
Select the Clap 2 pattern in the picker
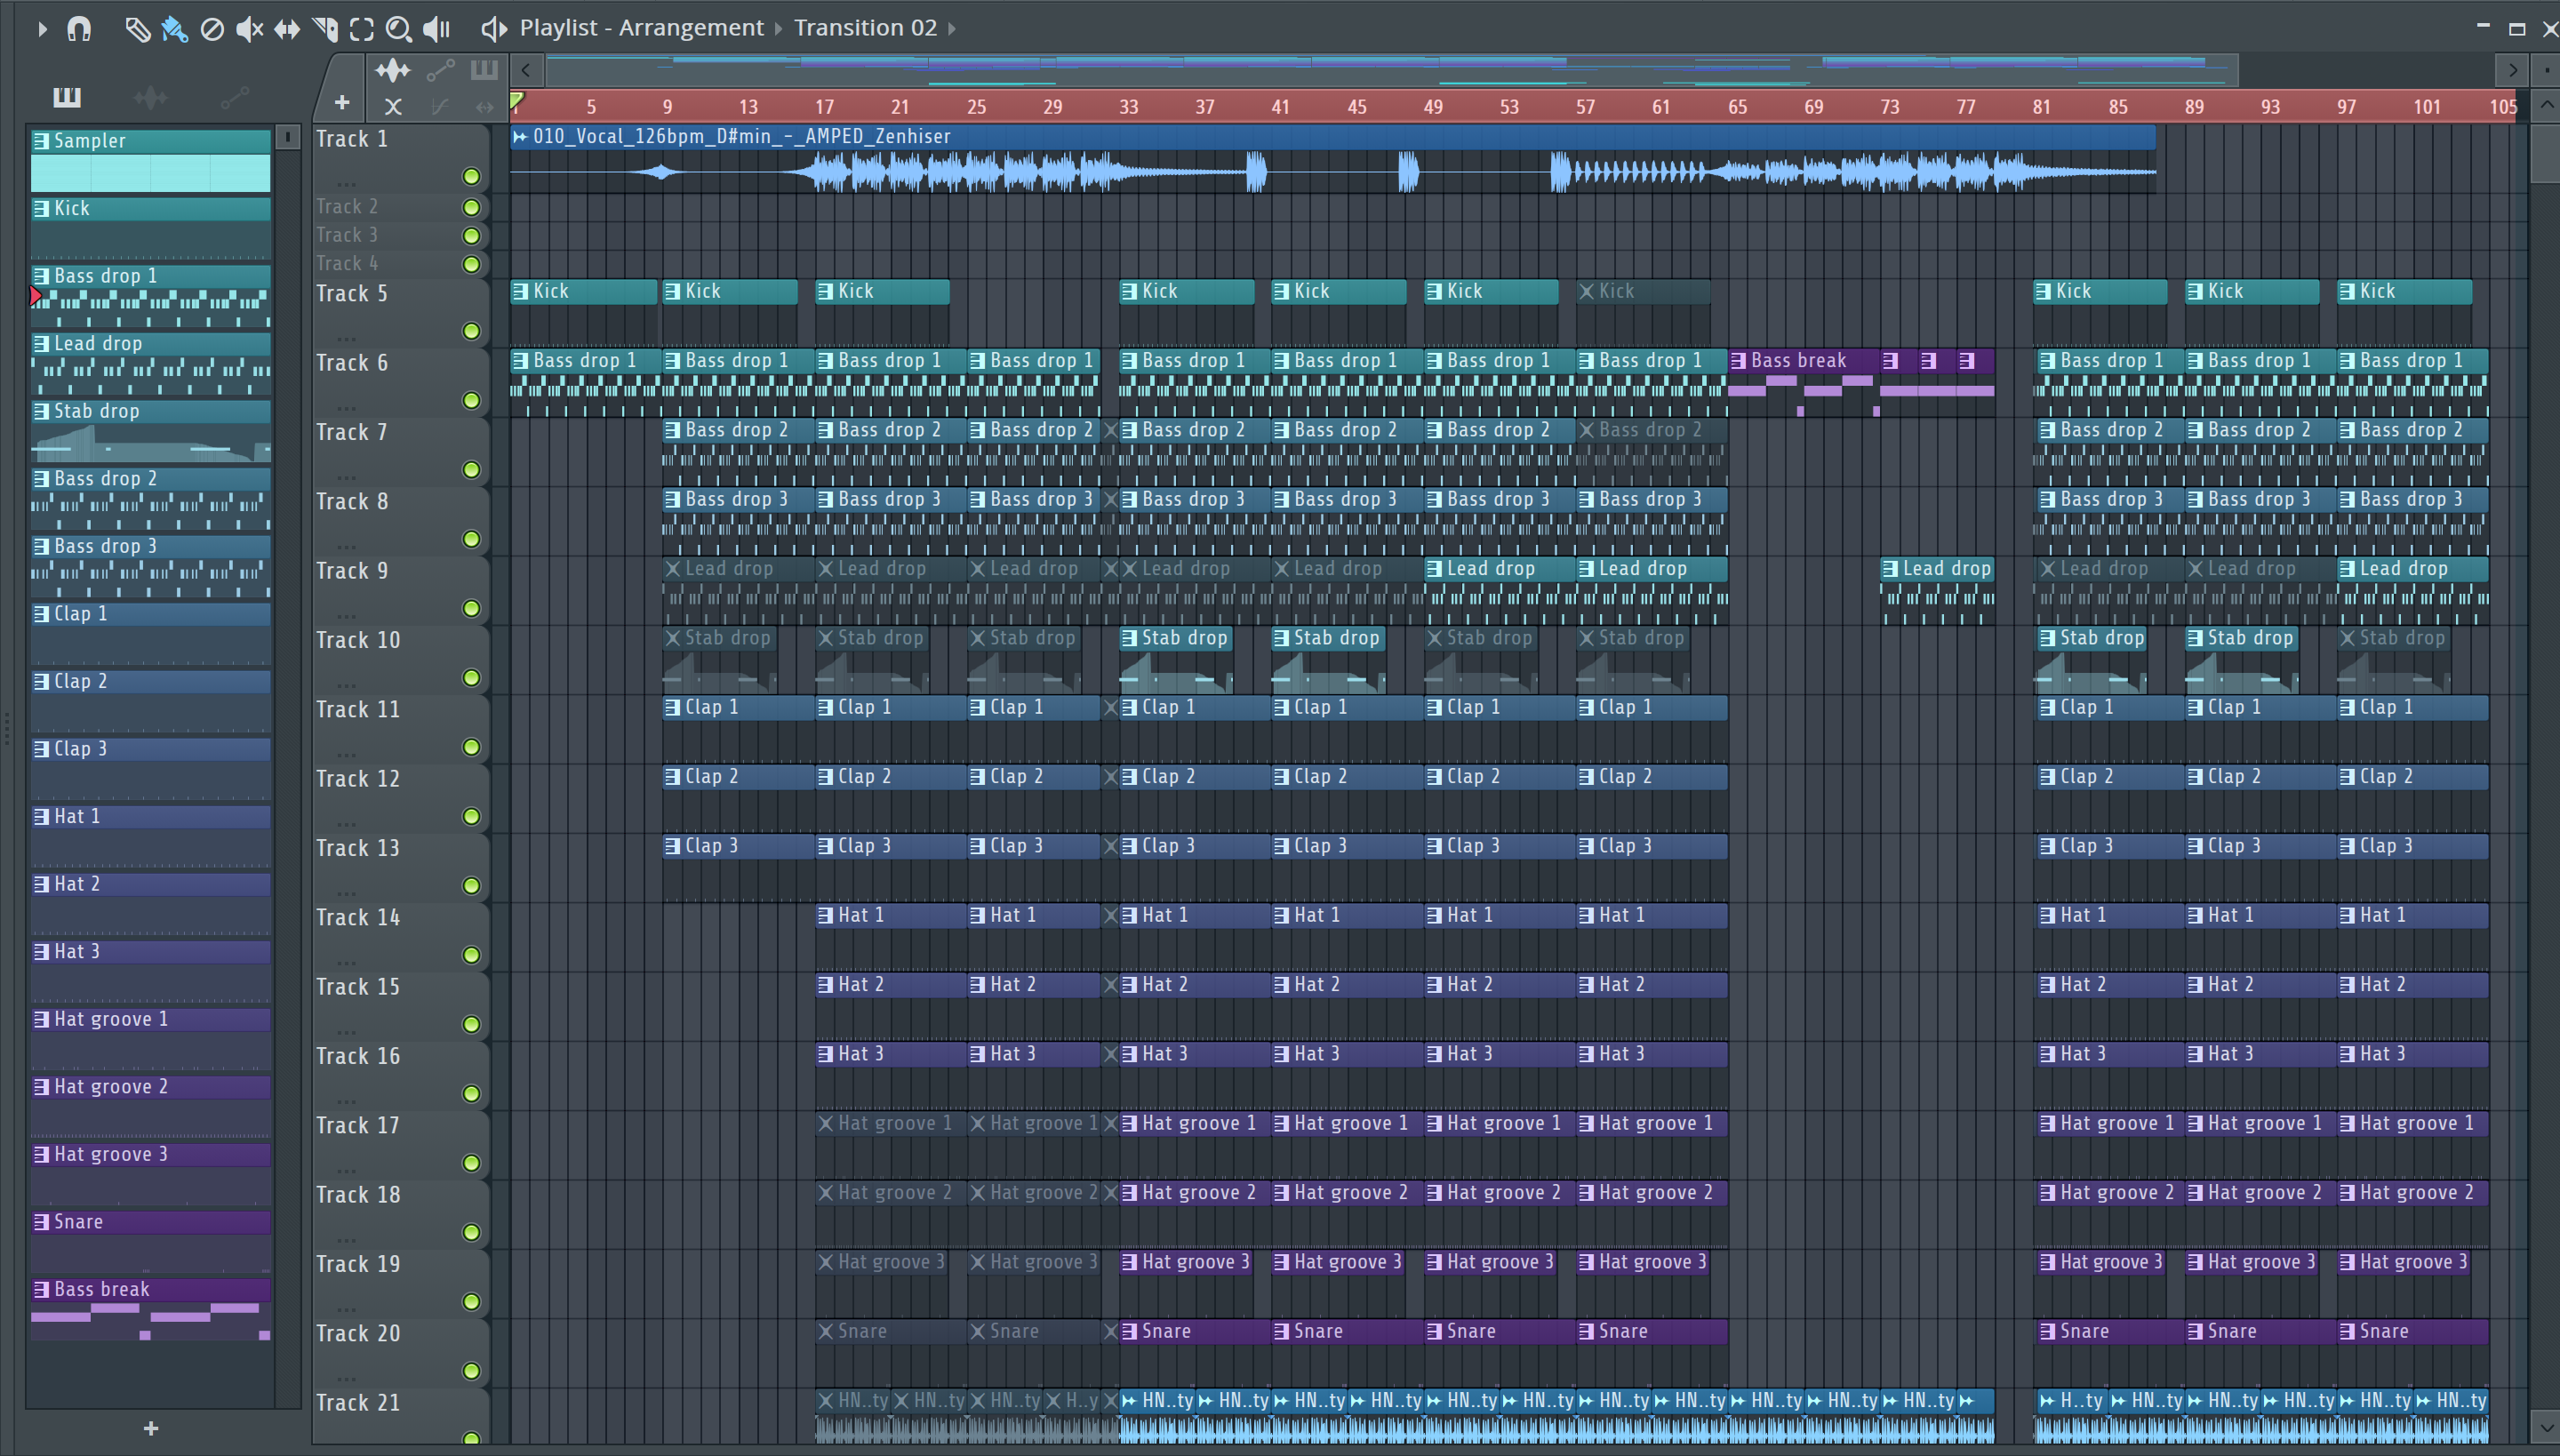point(150,701)
